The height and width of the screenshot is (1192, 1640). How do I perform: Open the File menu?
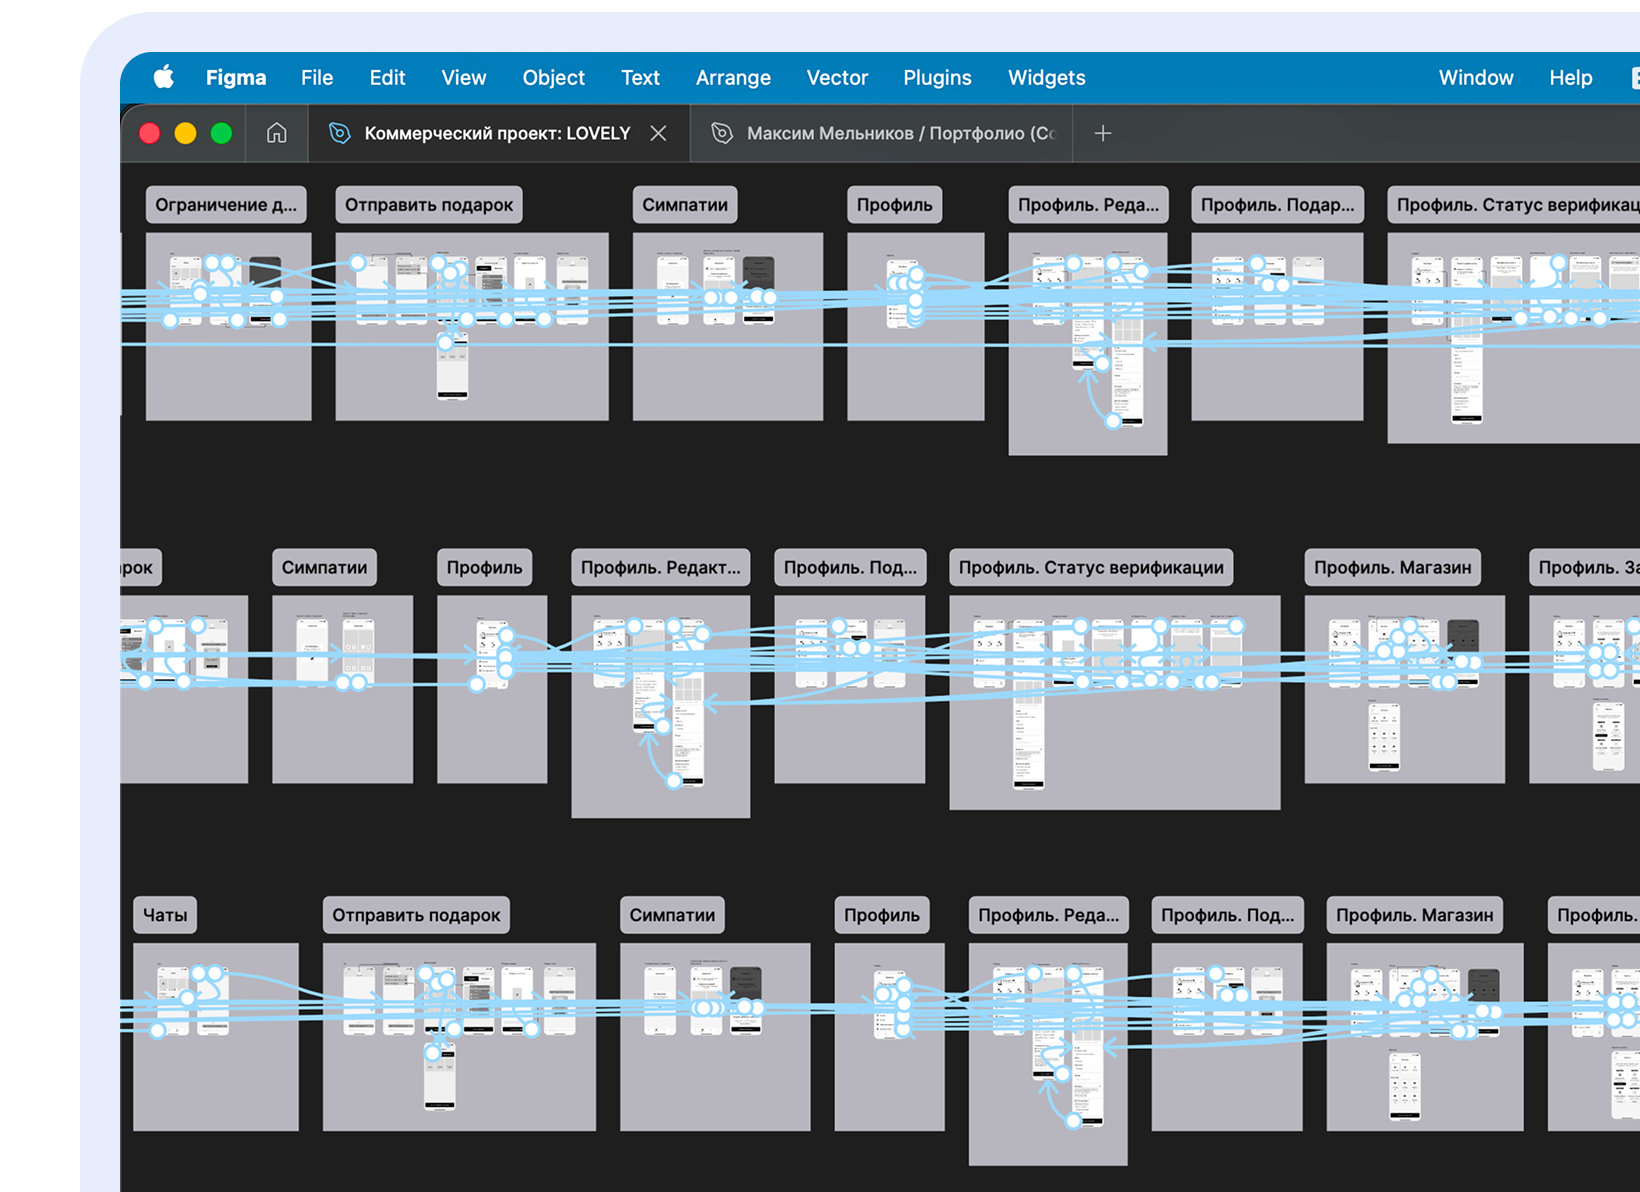[x=316, y=77]
